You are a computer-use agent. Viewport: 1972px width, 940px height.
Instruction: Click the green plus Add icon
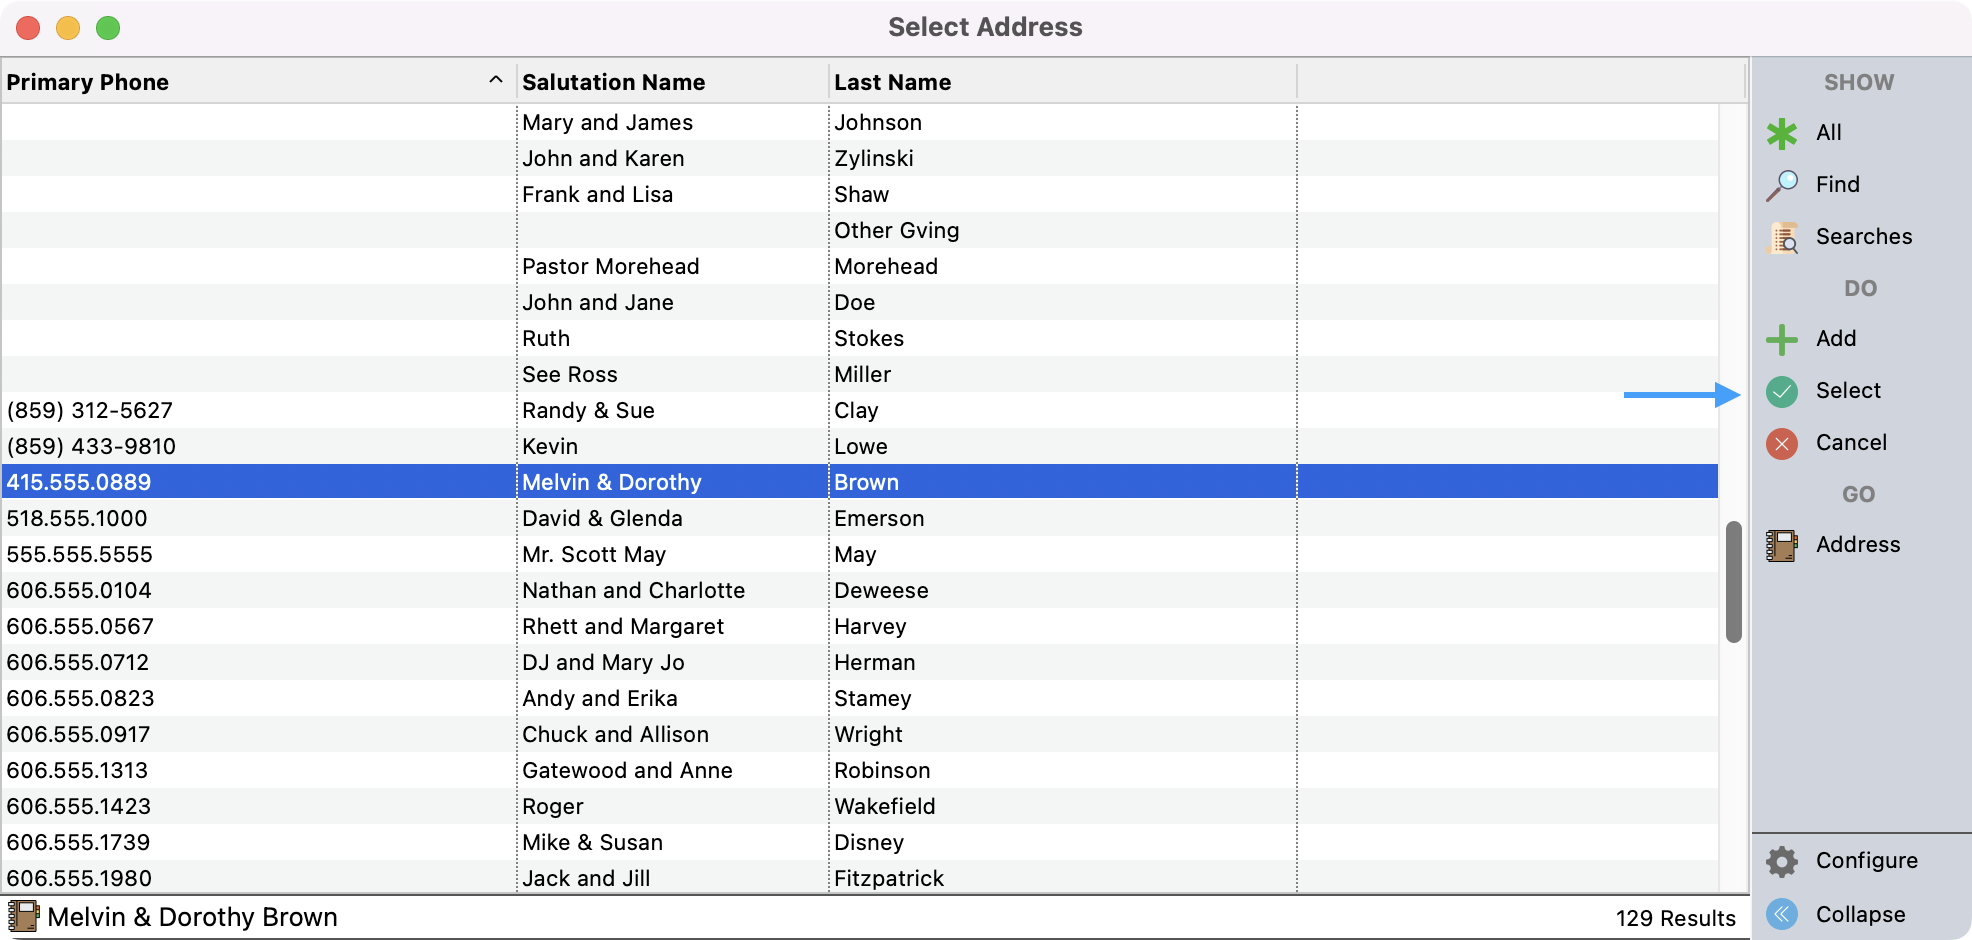[x=1782, y=339]
